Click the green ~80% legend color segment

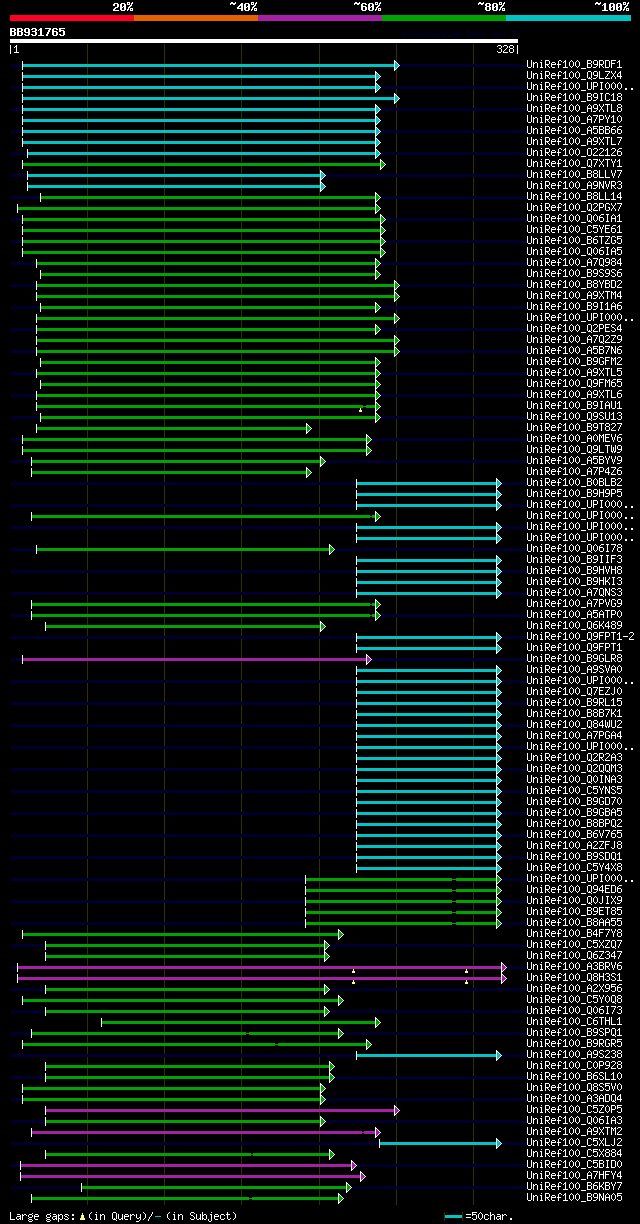point(443,18)
